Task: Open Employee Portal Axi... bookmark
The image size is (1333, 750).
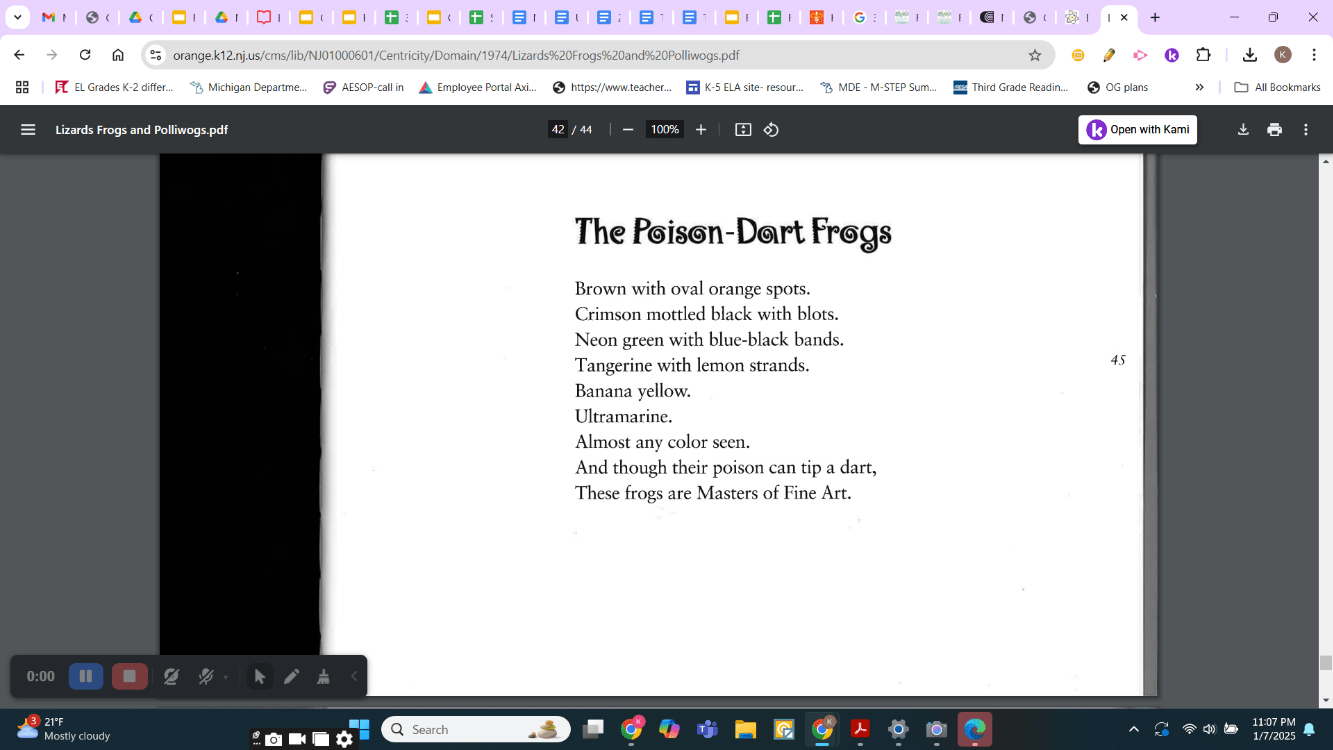Action: [477, 87]
